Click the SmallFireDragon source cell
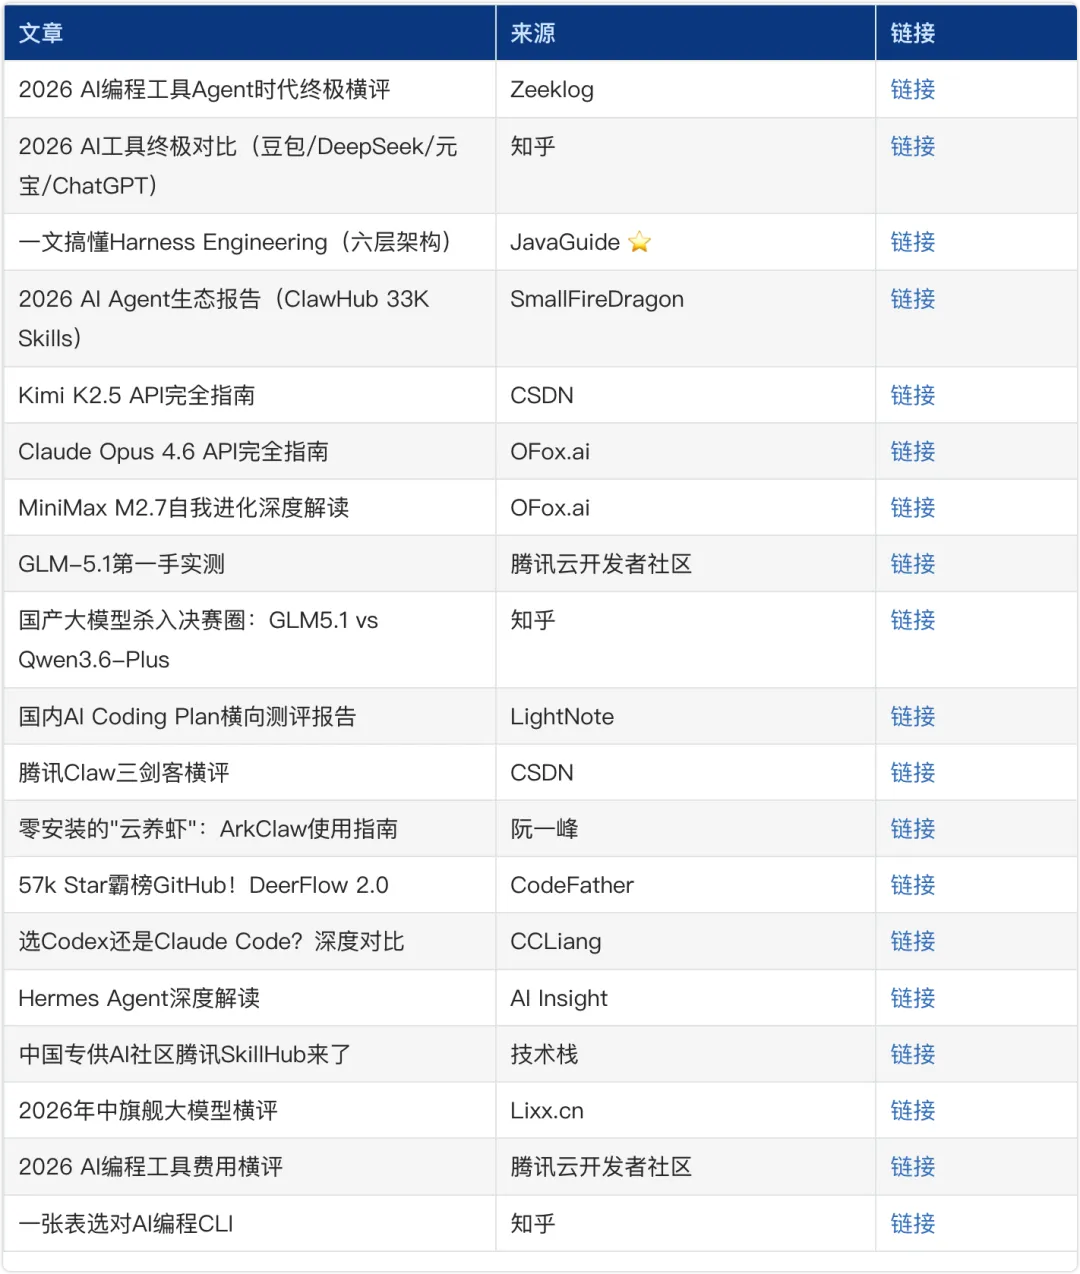The width and height of the screenshot is (1080, 1274). point(685,318)
